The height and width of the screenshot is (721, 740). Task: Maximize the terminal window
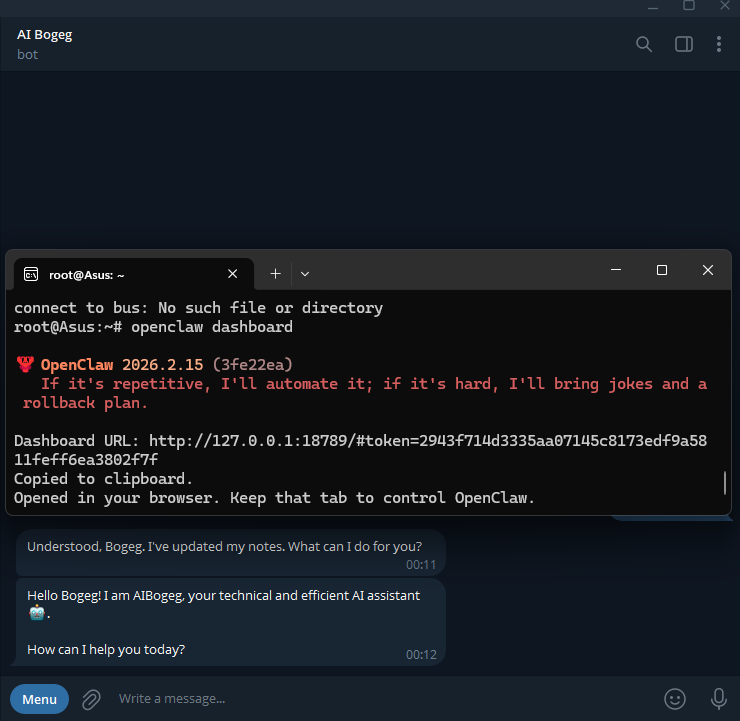point(662,270)
